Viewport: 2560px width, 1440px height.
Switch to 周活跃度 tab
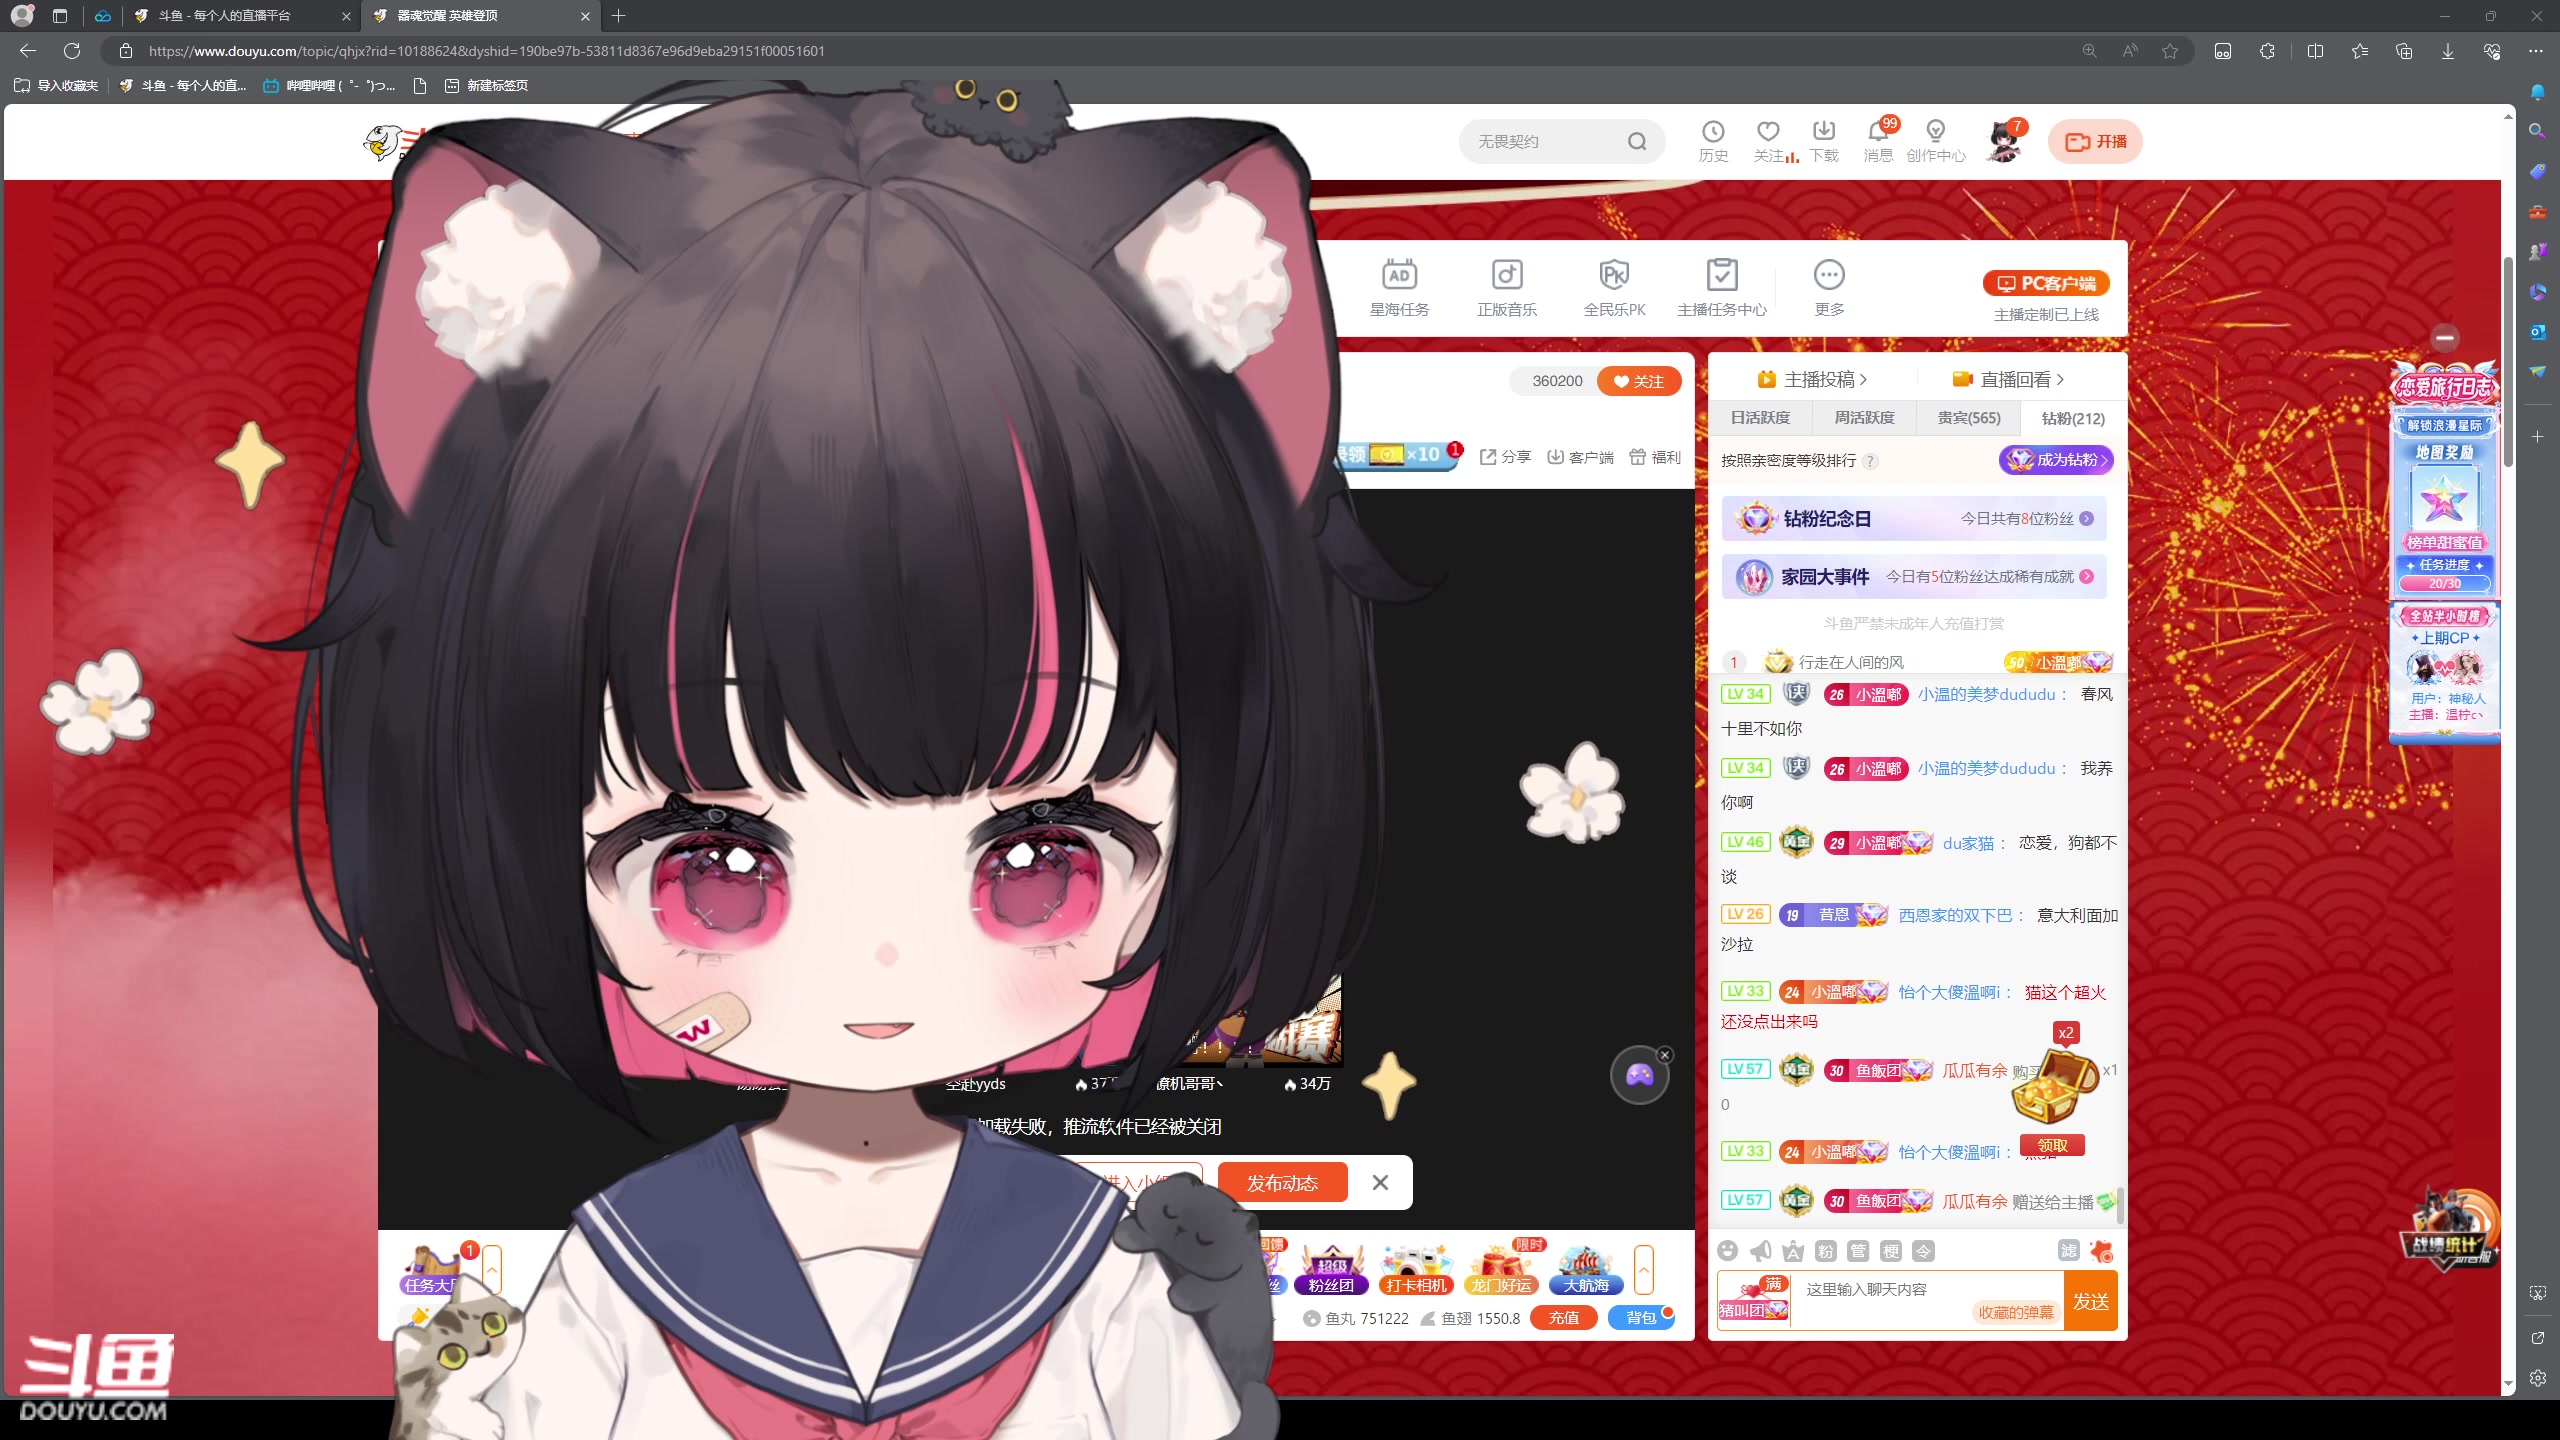(1864, 418)
